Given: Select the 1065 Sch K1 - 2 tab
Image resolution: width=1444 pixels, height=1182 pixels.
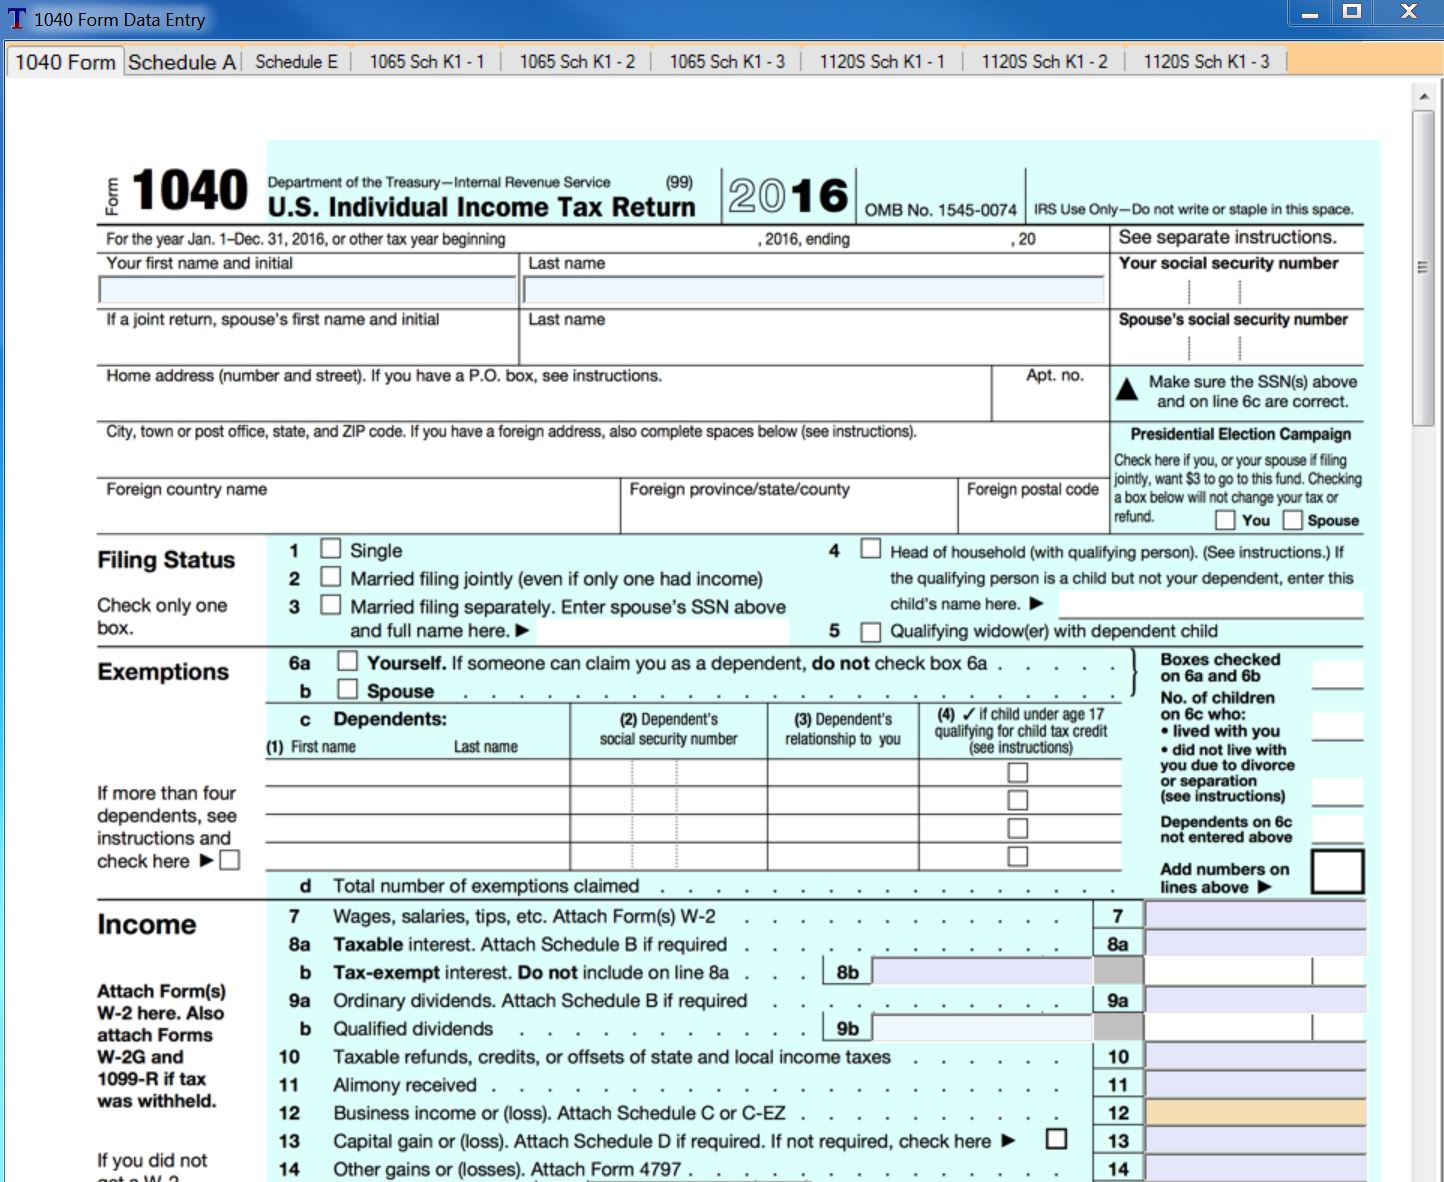Looking at the screenshot, I should point(577,62).
